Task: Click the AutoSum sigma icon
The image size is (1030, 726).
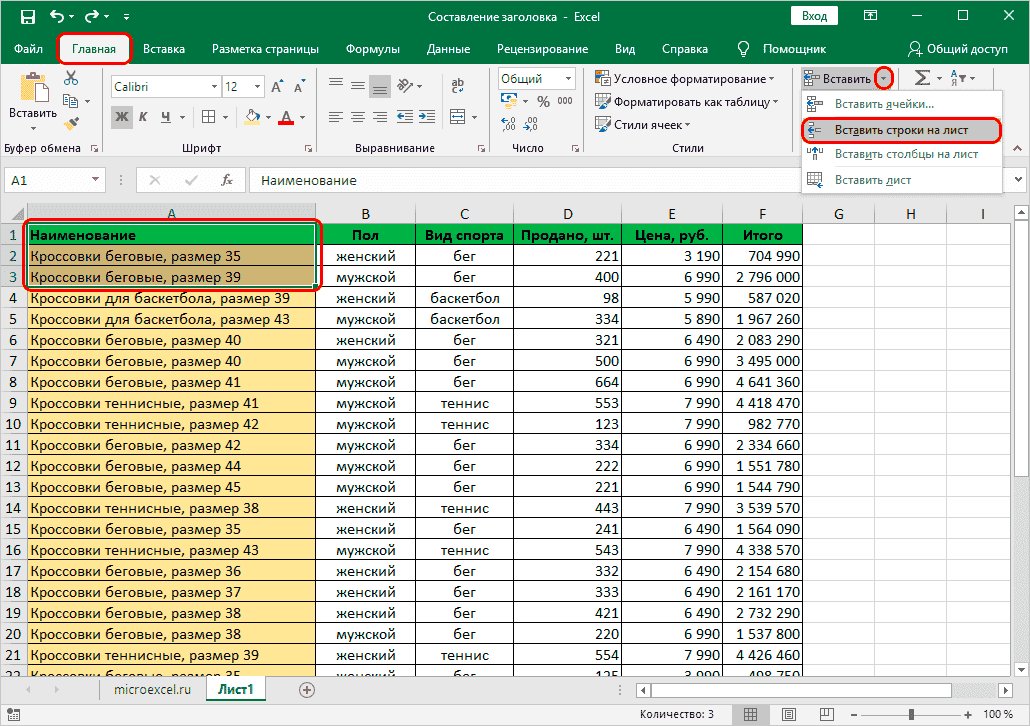Action: coord(921,78)
